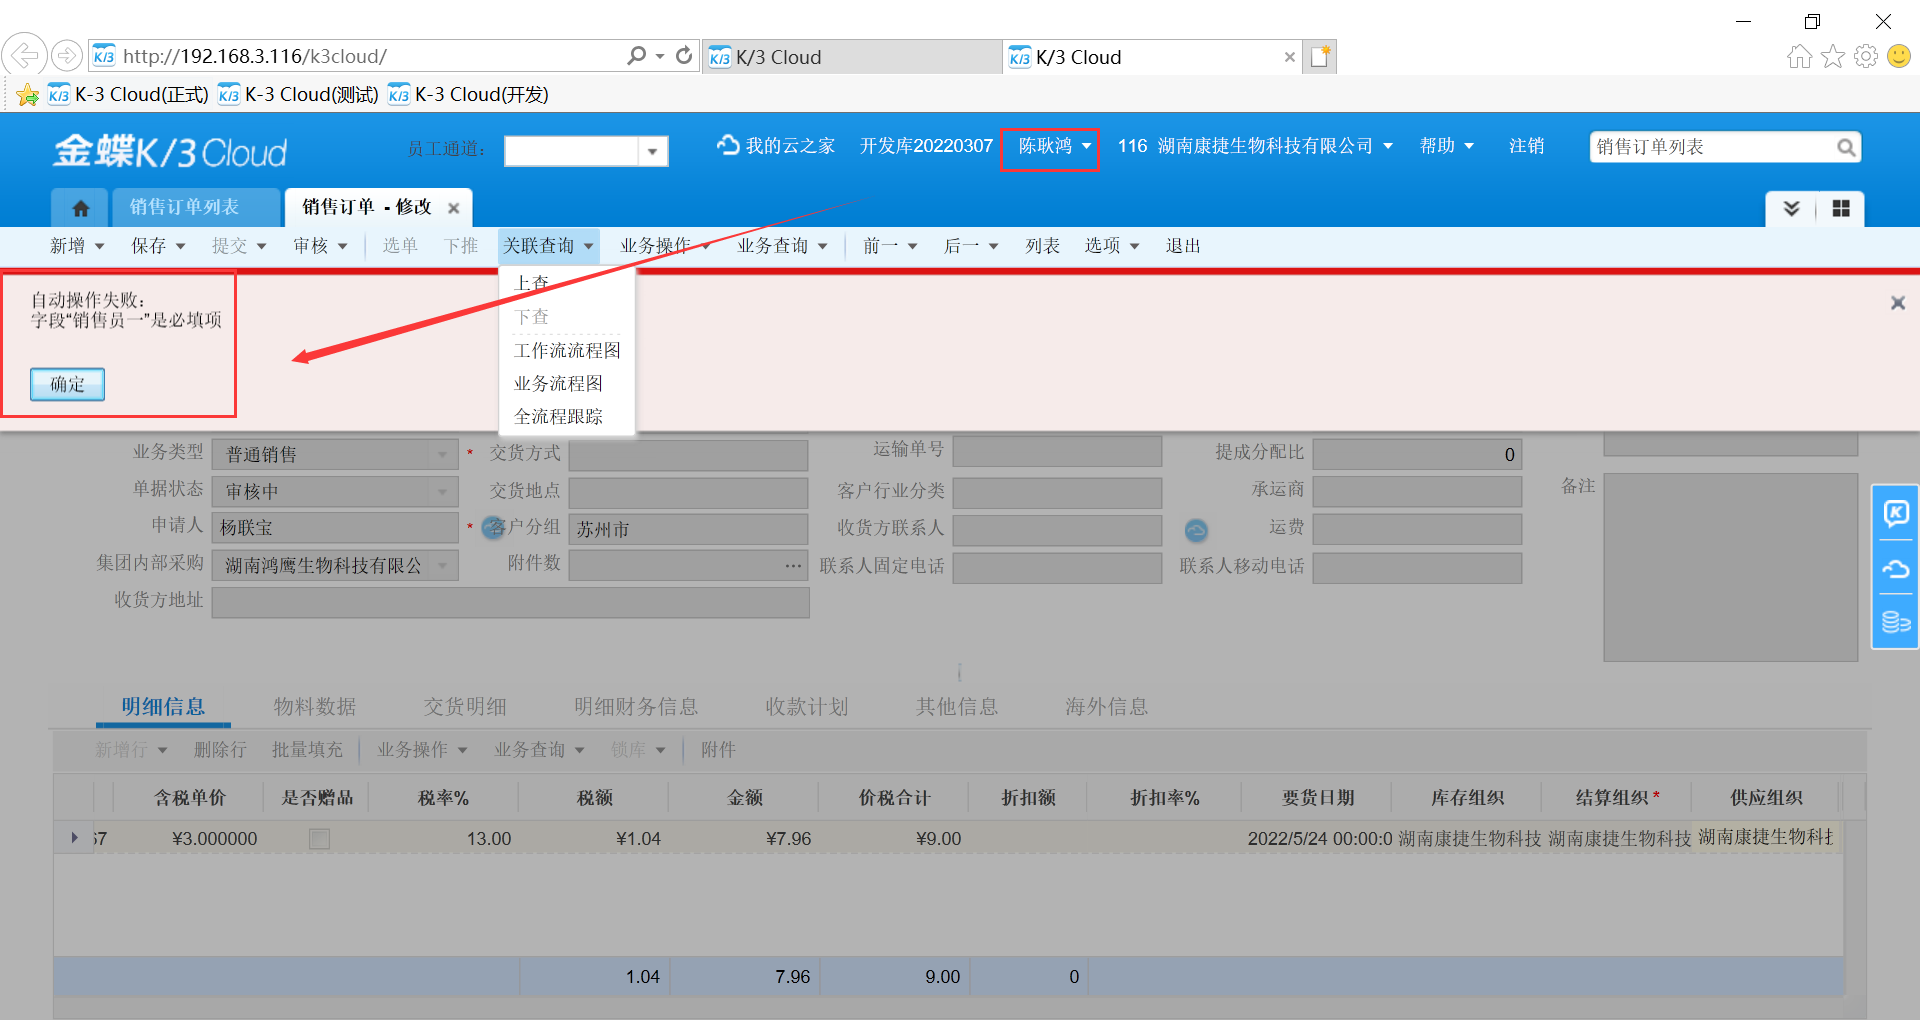Dismiss the error banner with X

pyautogui.click(x=1898, y=303)
